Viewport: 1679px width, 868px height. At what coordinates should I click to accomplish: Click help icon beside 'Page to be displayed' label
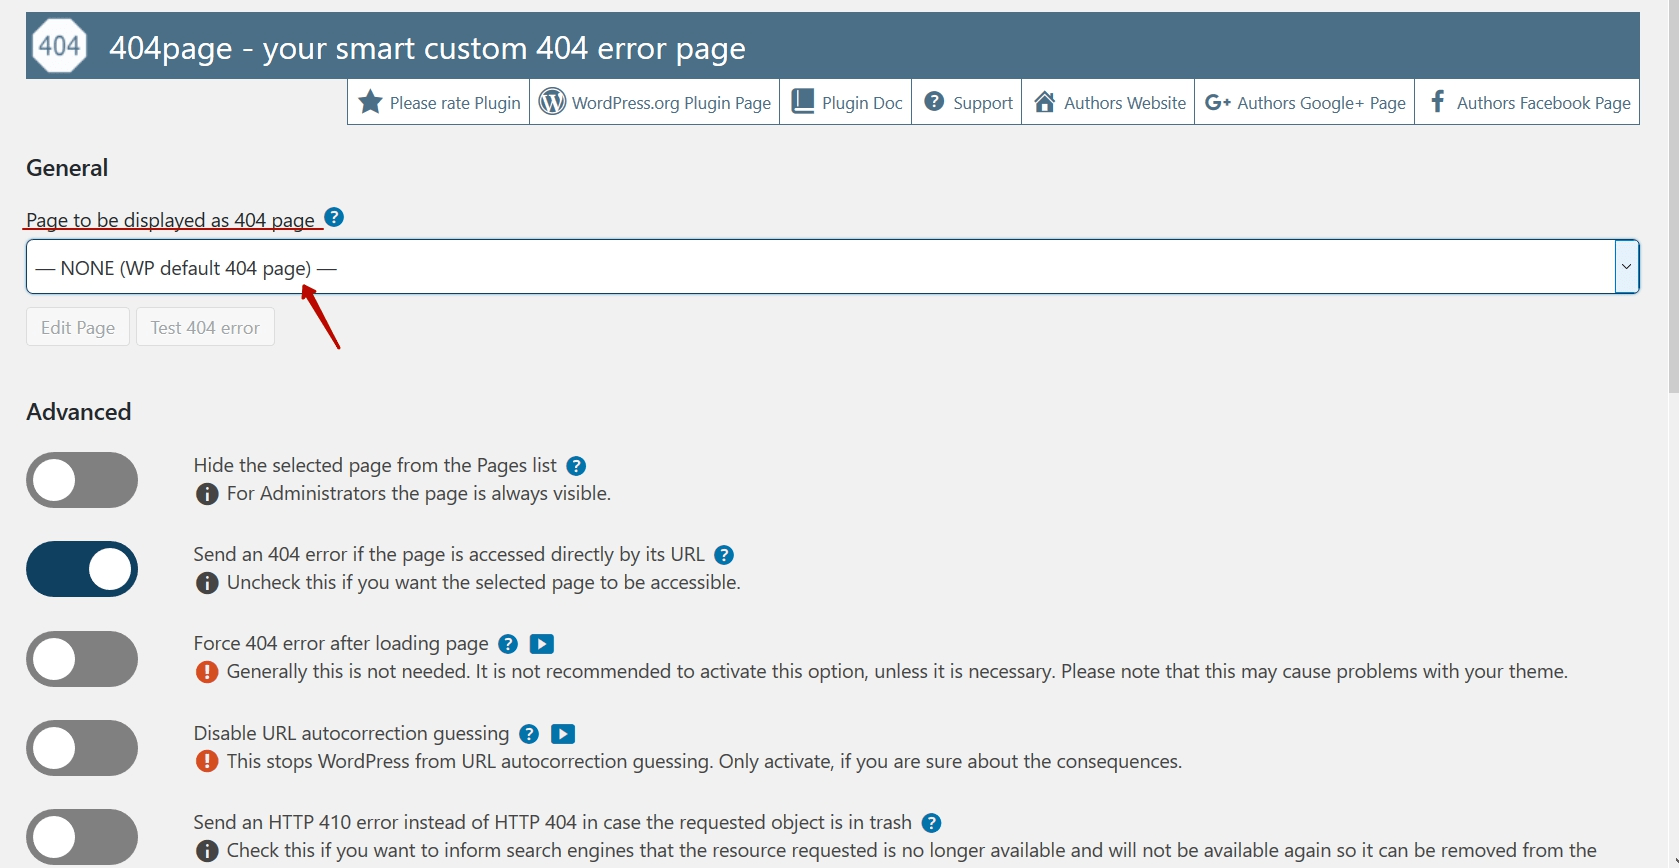(335, 217)
